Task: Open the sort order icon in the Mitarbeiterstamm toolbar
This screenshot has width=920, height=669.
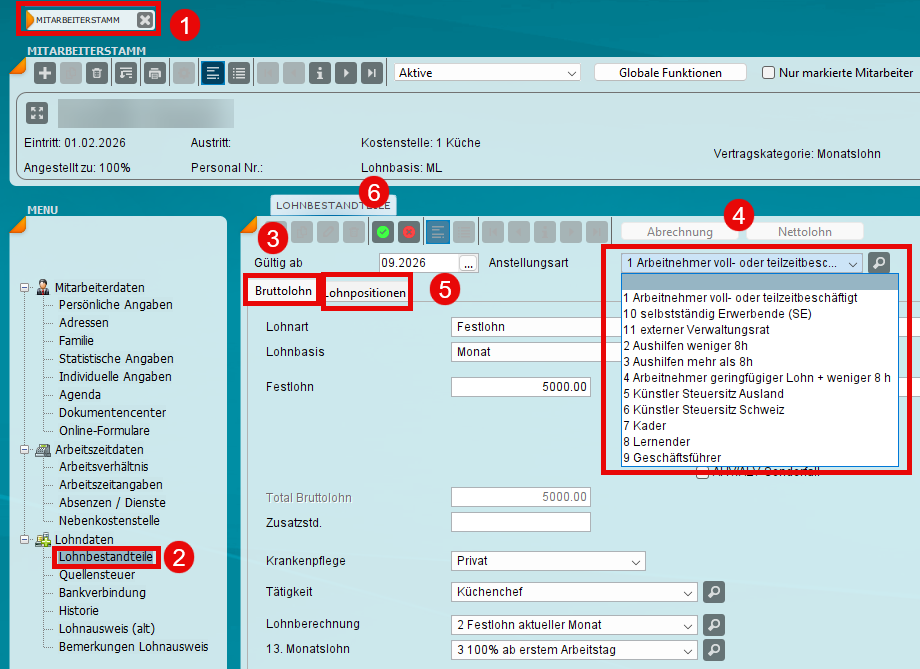Action: tap(126, 73)
